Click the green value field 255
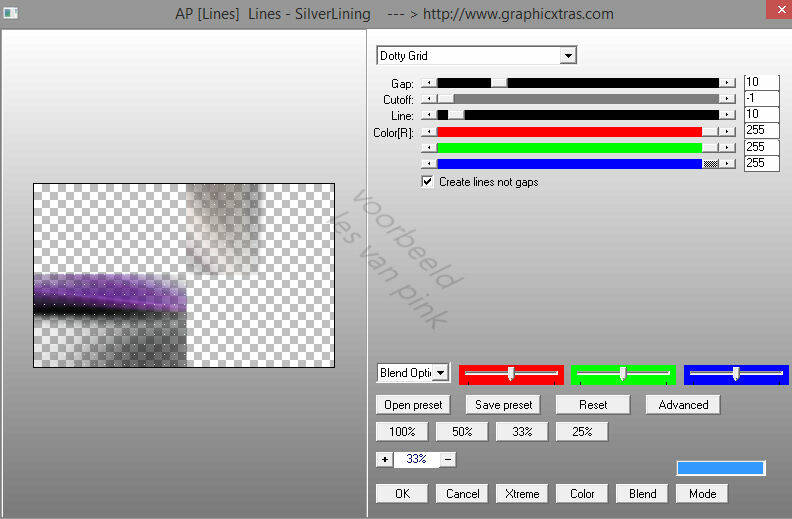Image resolution: width=792 pixels, height=519 pixels. click(761, 147)
